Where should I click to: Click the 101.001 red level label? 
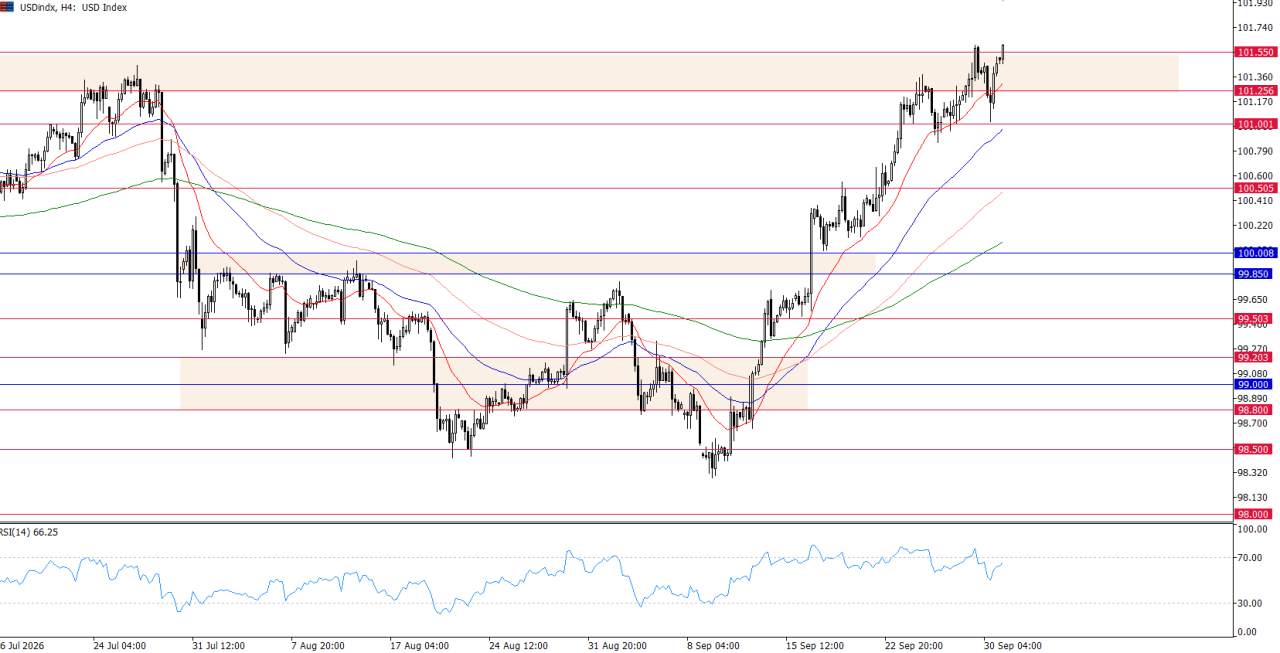click(1254, 124)
